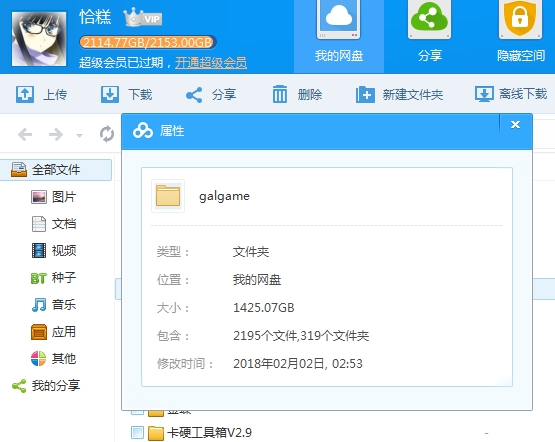Click the galgame folder name text

click(x=224, y=196)
